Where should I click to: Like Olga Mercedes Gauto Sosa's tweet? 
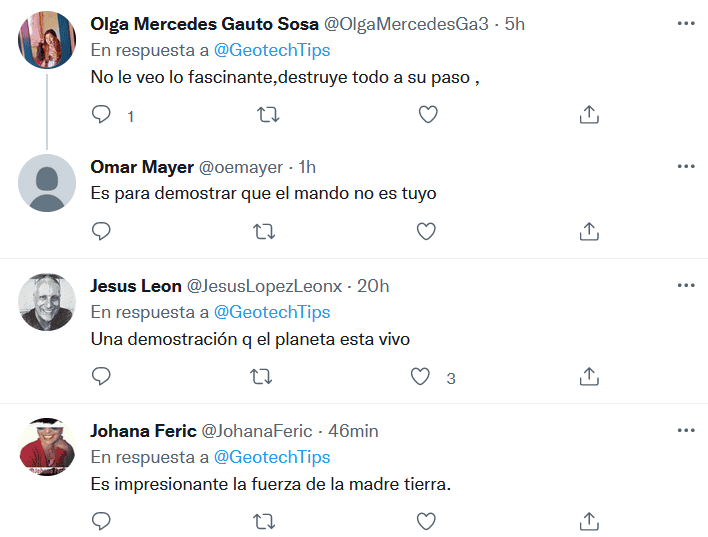[428, 116]
